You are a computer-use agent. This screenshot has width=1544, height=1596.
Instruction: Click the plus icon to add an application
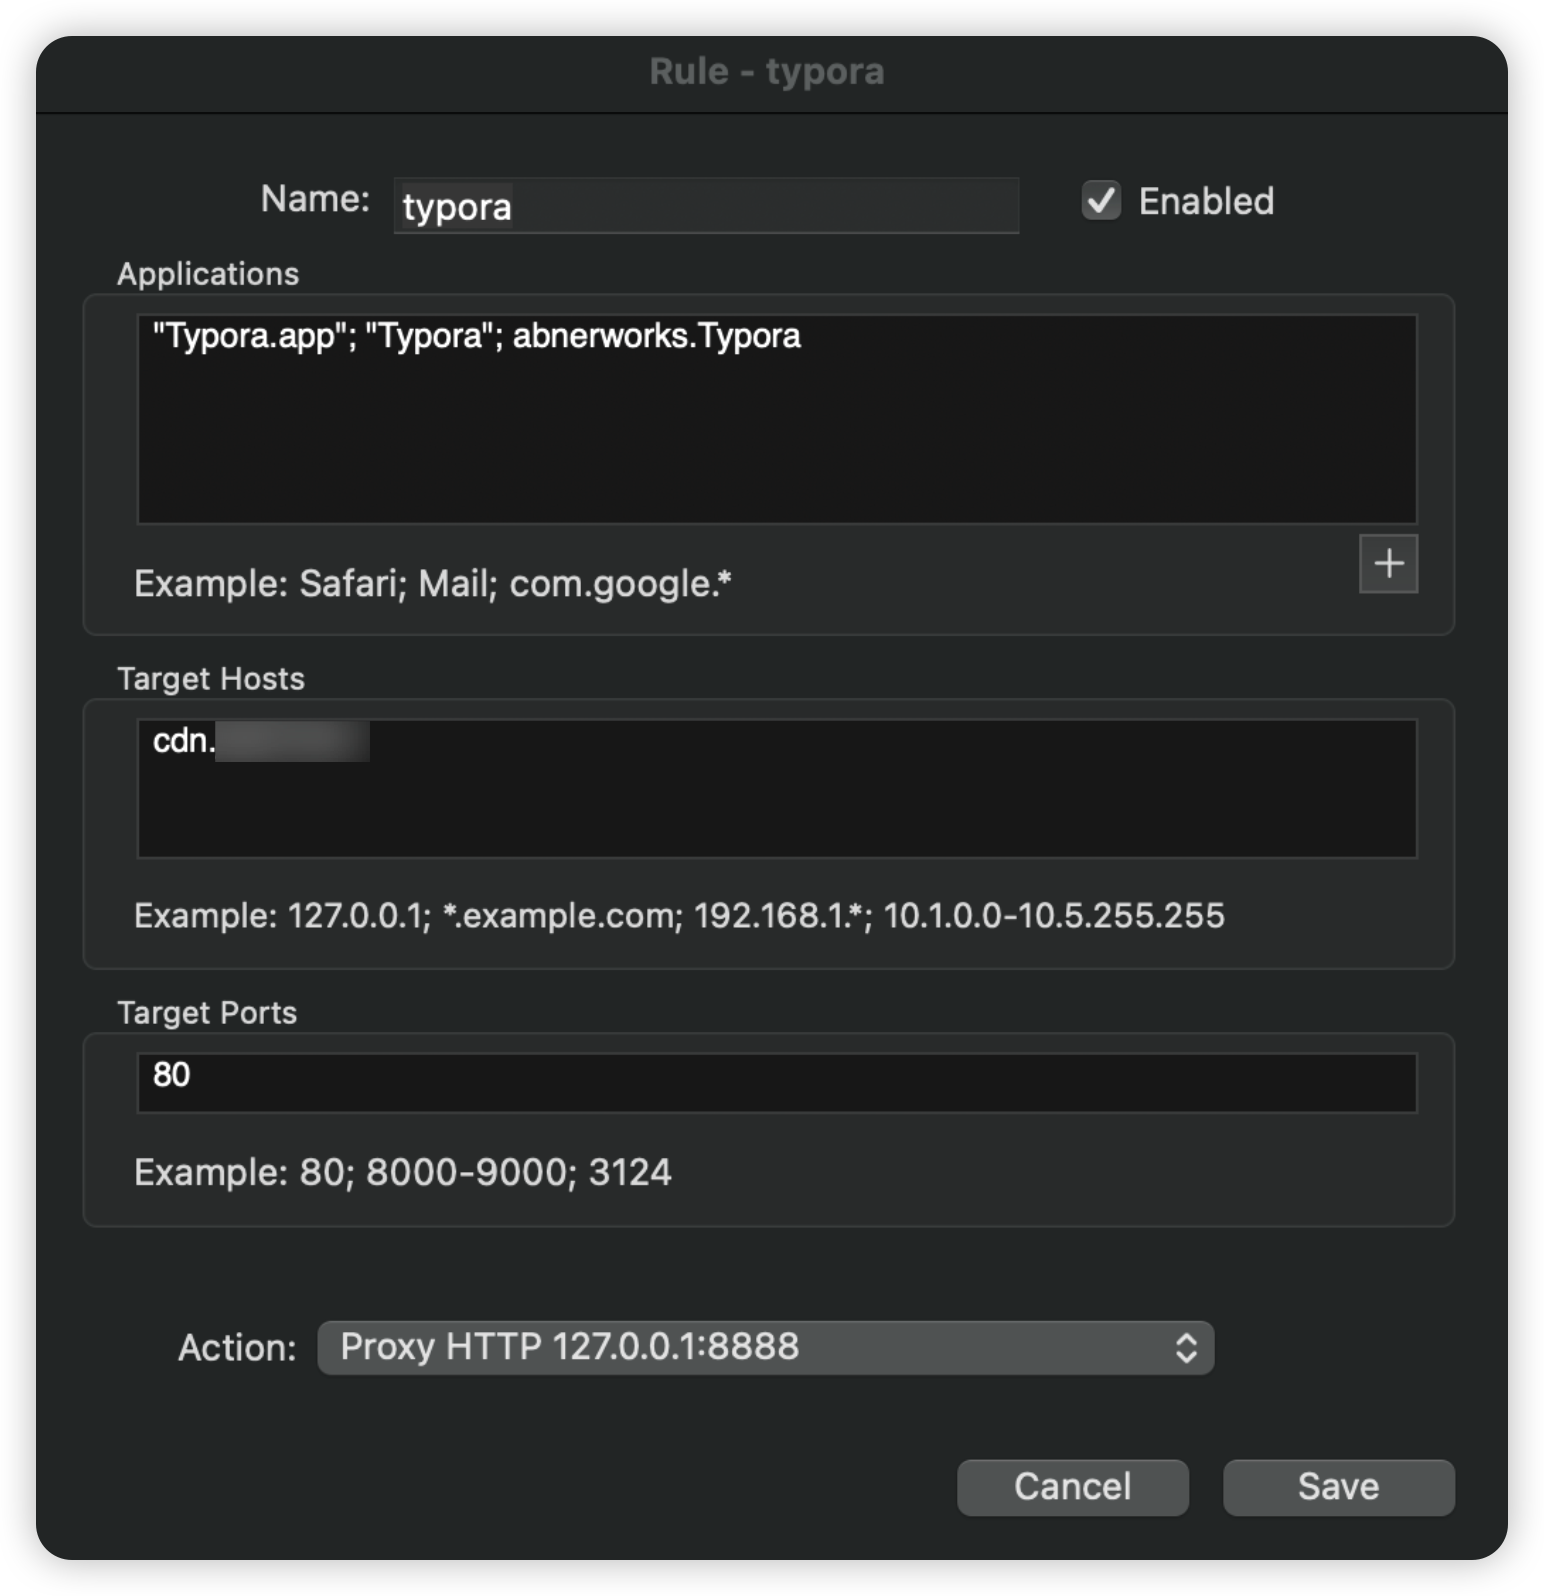(x=1388, y=564)
